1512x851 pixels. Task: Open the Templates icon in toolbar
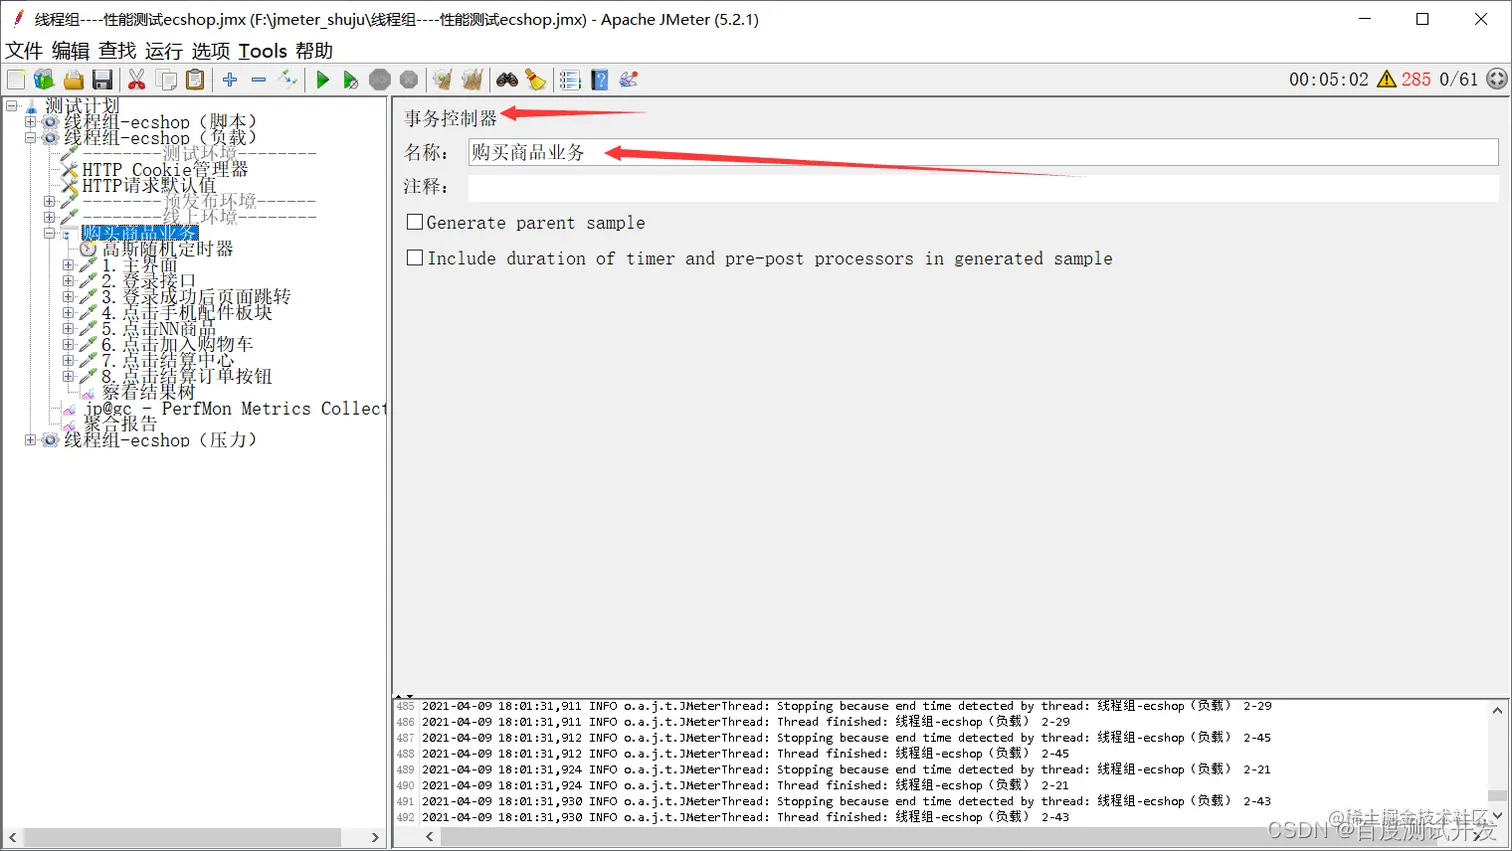(x=44, y=80)
